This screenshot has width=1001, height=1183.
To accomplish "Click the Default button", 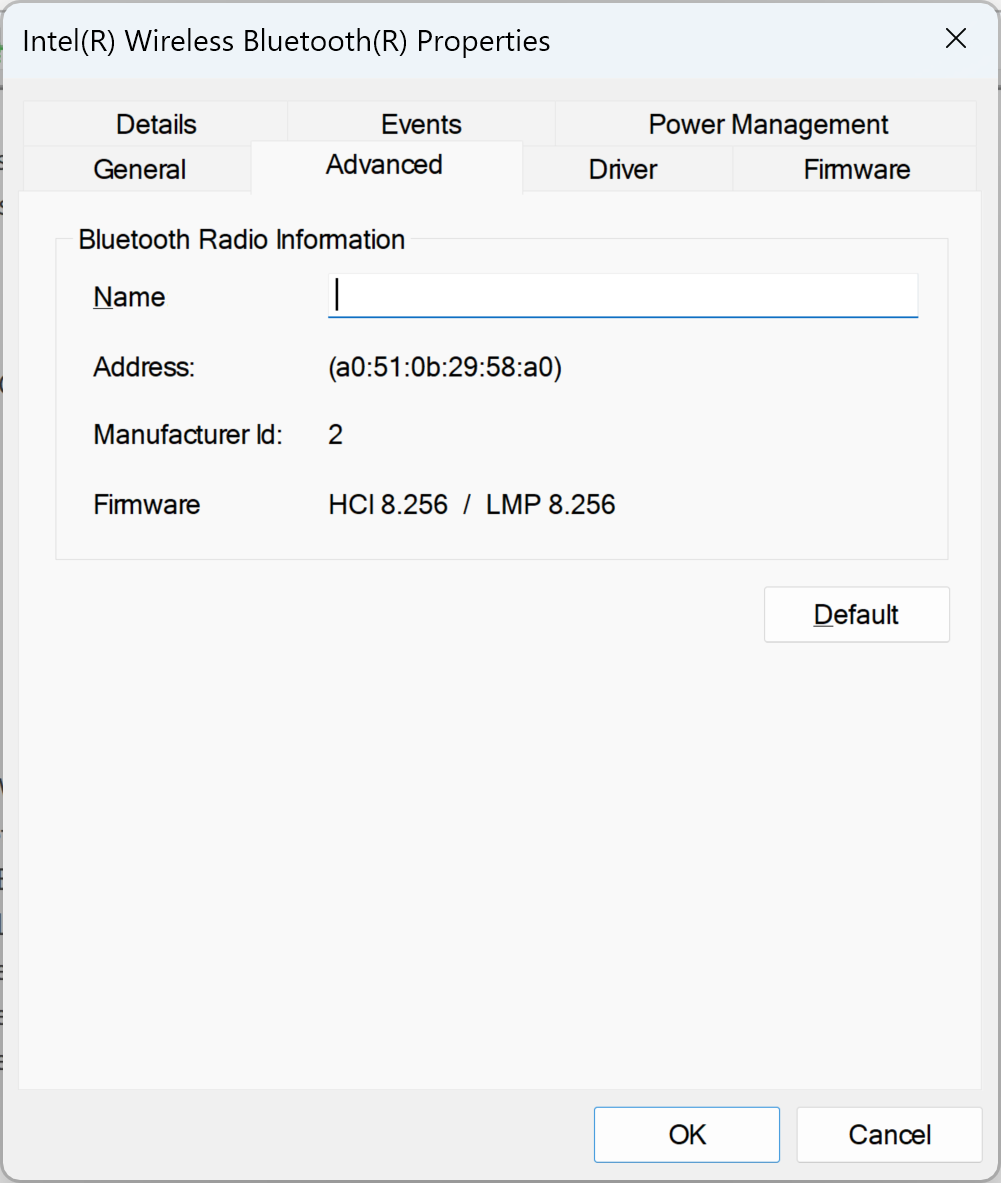I will click(856, 615).
